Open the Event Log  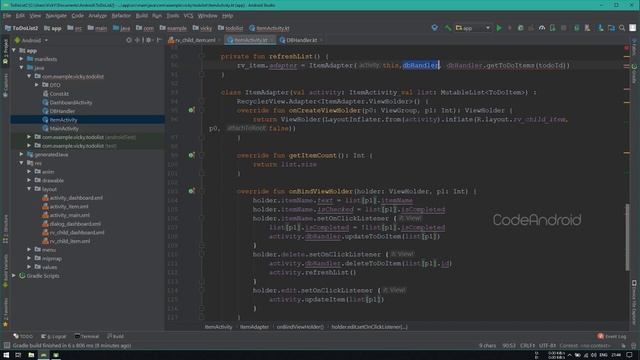coord(611,336)
